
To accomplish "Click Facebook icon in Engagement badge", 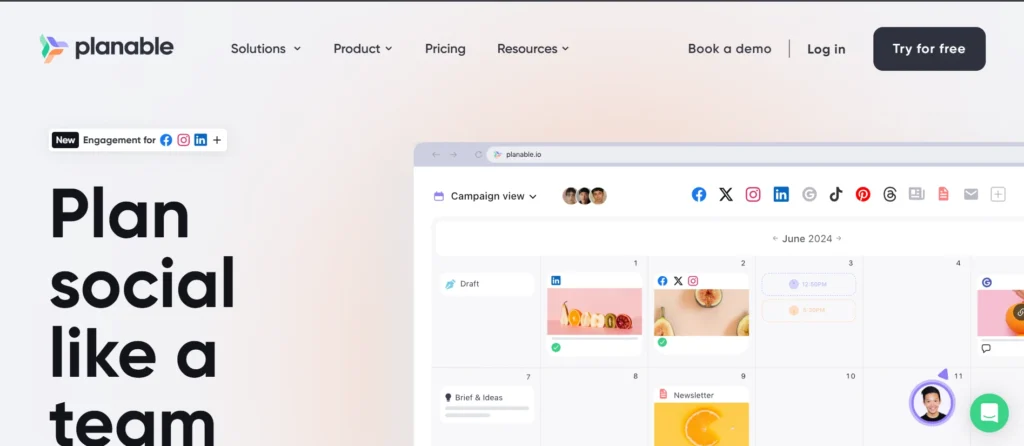I will 167,140.
